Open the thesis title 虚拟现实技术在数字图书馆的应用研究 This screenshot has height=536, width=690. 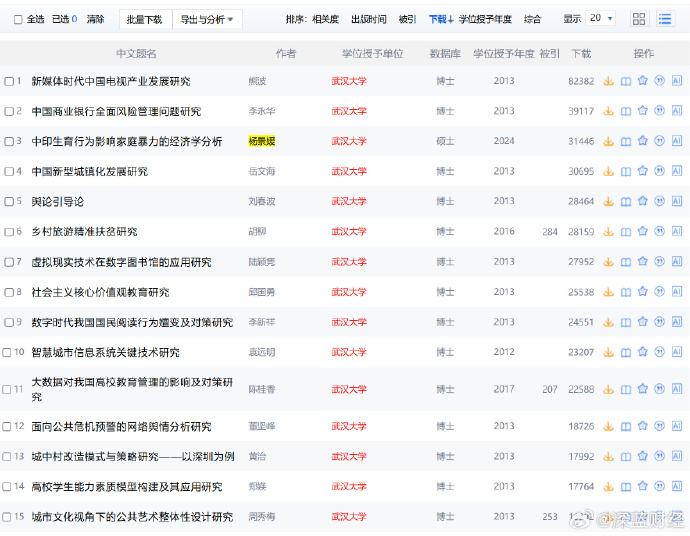click(x=121, y=262)
